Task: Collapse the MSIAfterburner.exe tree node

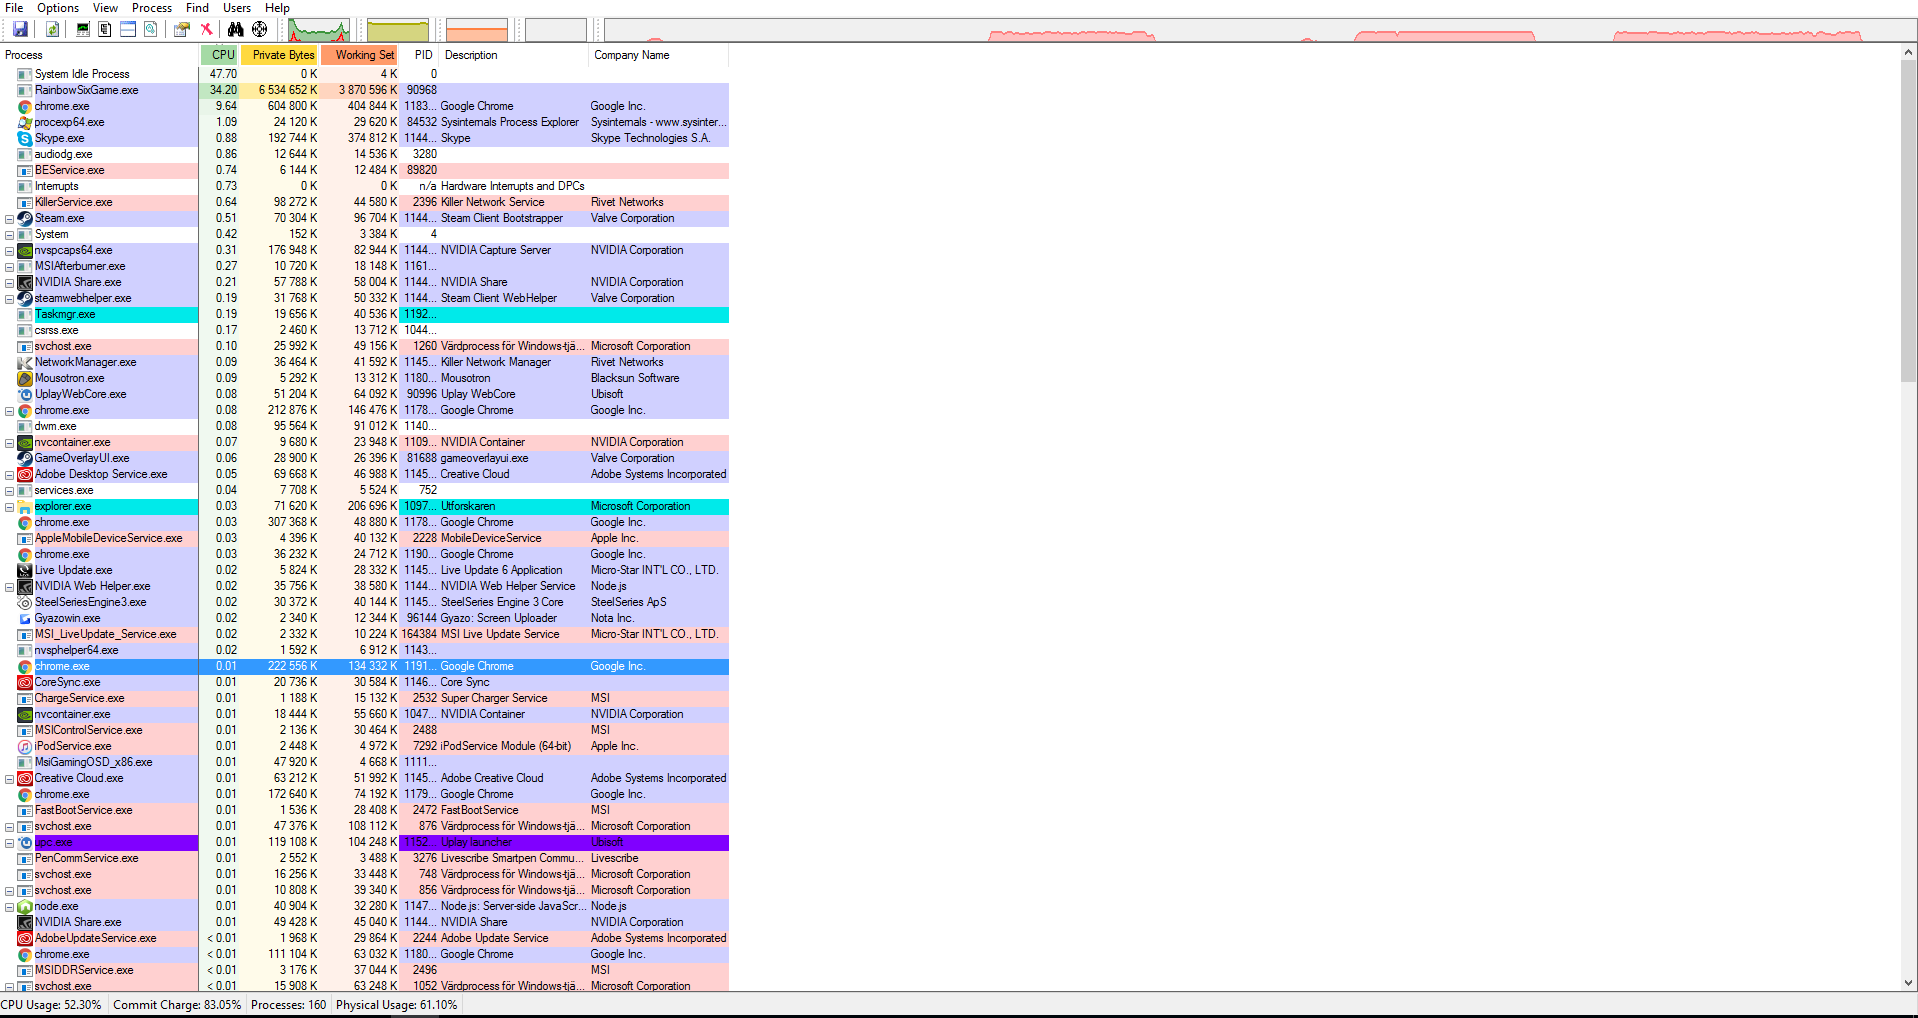Action: tap(9, 267)
